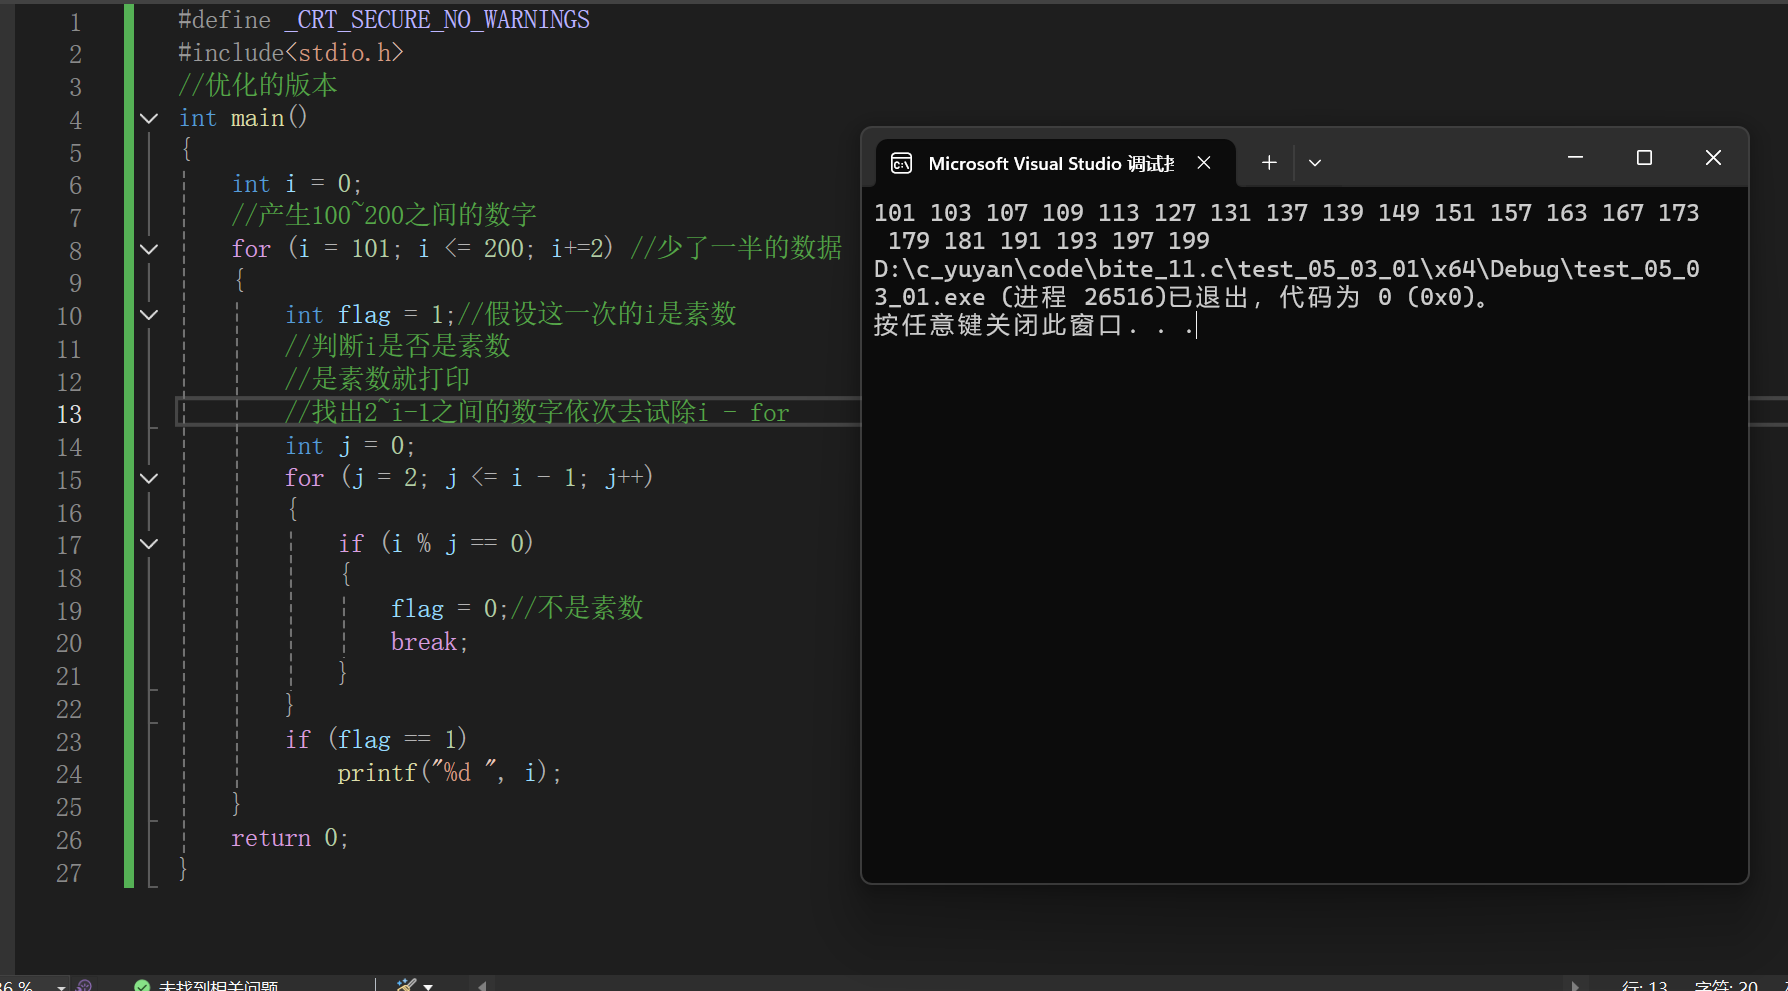Set a breakpoint in the margin at line 24
1788x991 pixels.
pos(110,774)
